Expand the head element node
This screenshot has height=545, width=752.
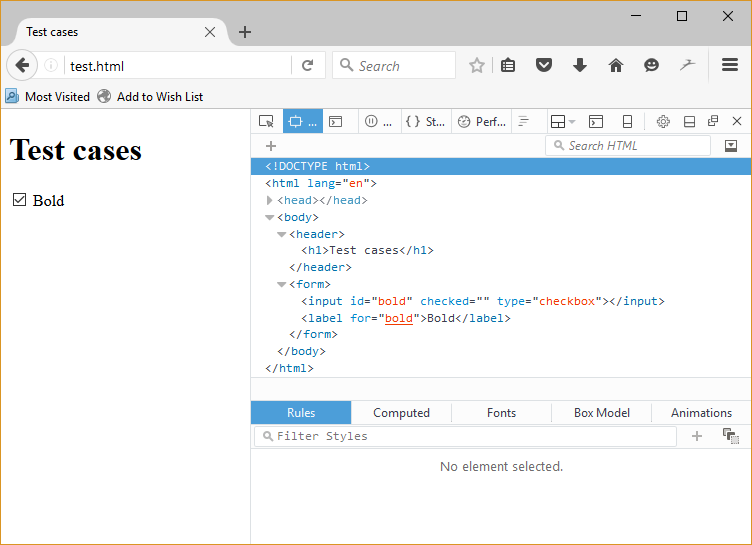[x=270, y=200]
